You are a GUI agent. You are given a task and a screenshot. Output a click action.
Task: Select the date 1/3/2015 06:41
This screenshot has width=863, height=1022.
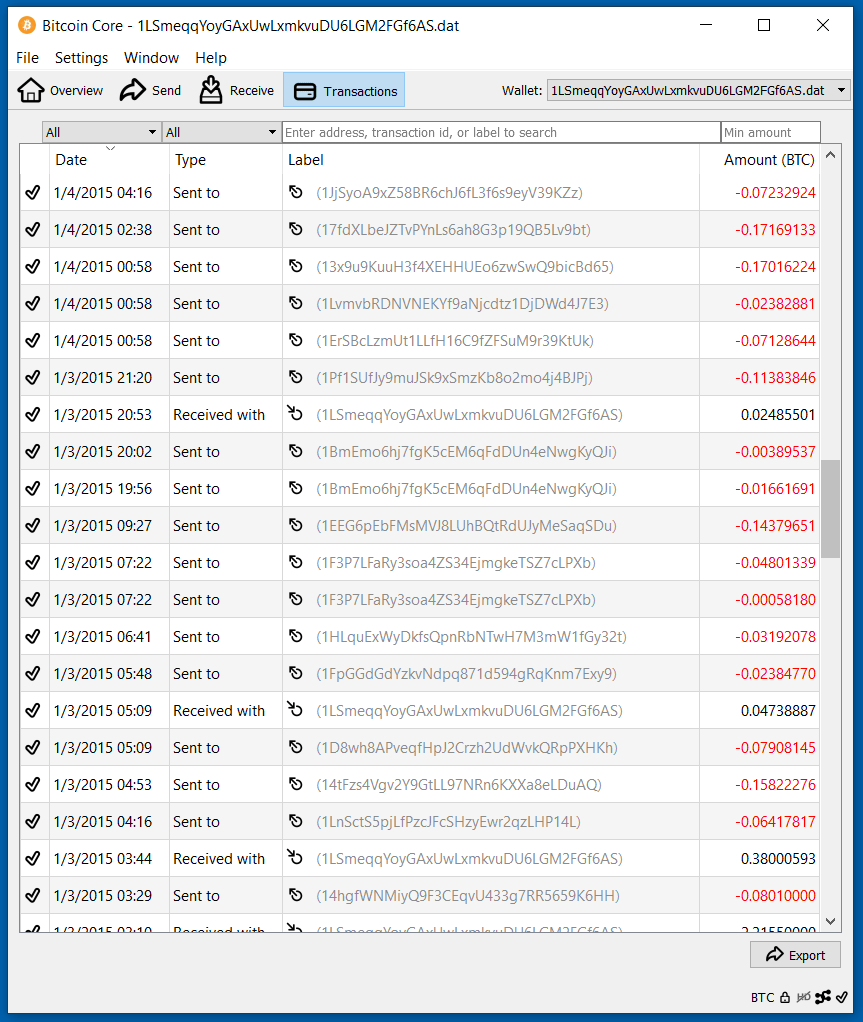(102, 637)
